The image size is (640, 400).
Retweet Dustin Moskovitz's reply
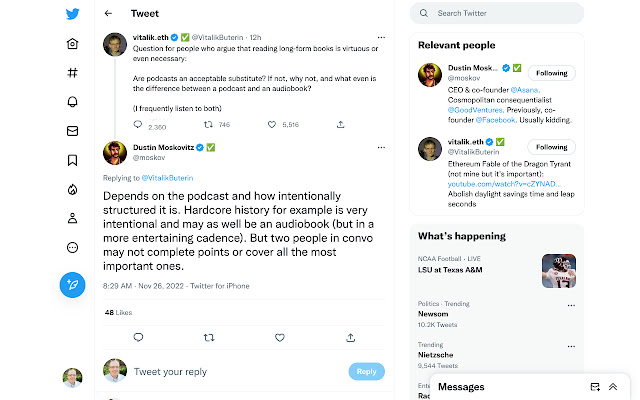click(x=209, y=338)
